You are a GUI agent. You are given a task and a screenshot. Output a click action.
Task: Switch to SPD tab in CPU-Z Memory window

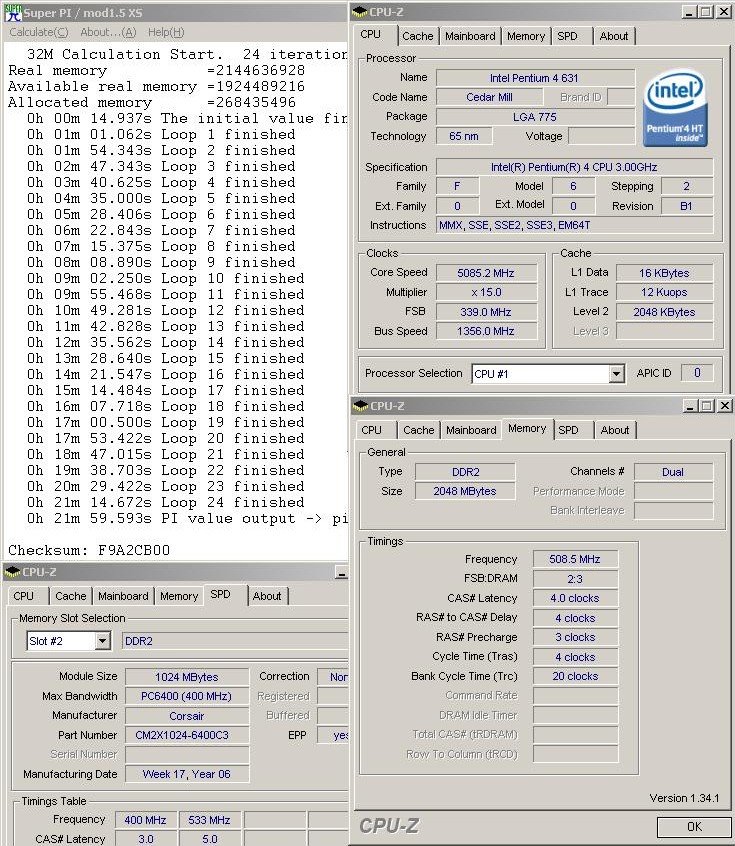tap(568, 430)
